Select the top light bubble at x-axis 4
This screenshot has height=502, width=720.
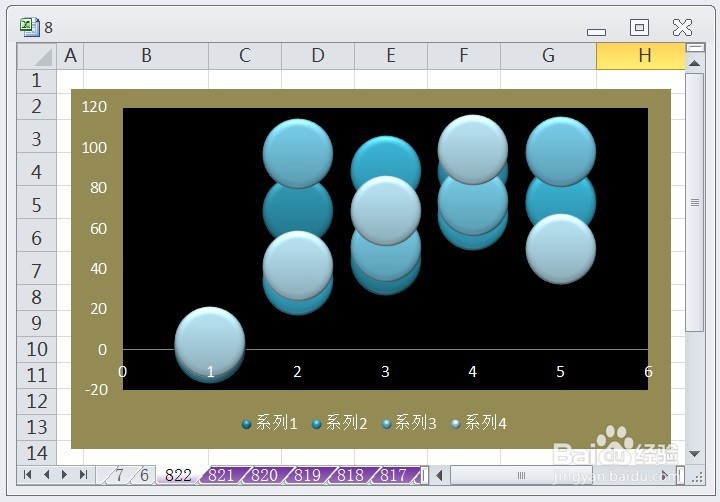(x=472, y=150)
